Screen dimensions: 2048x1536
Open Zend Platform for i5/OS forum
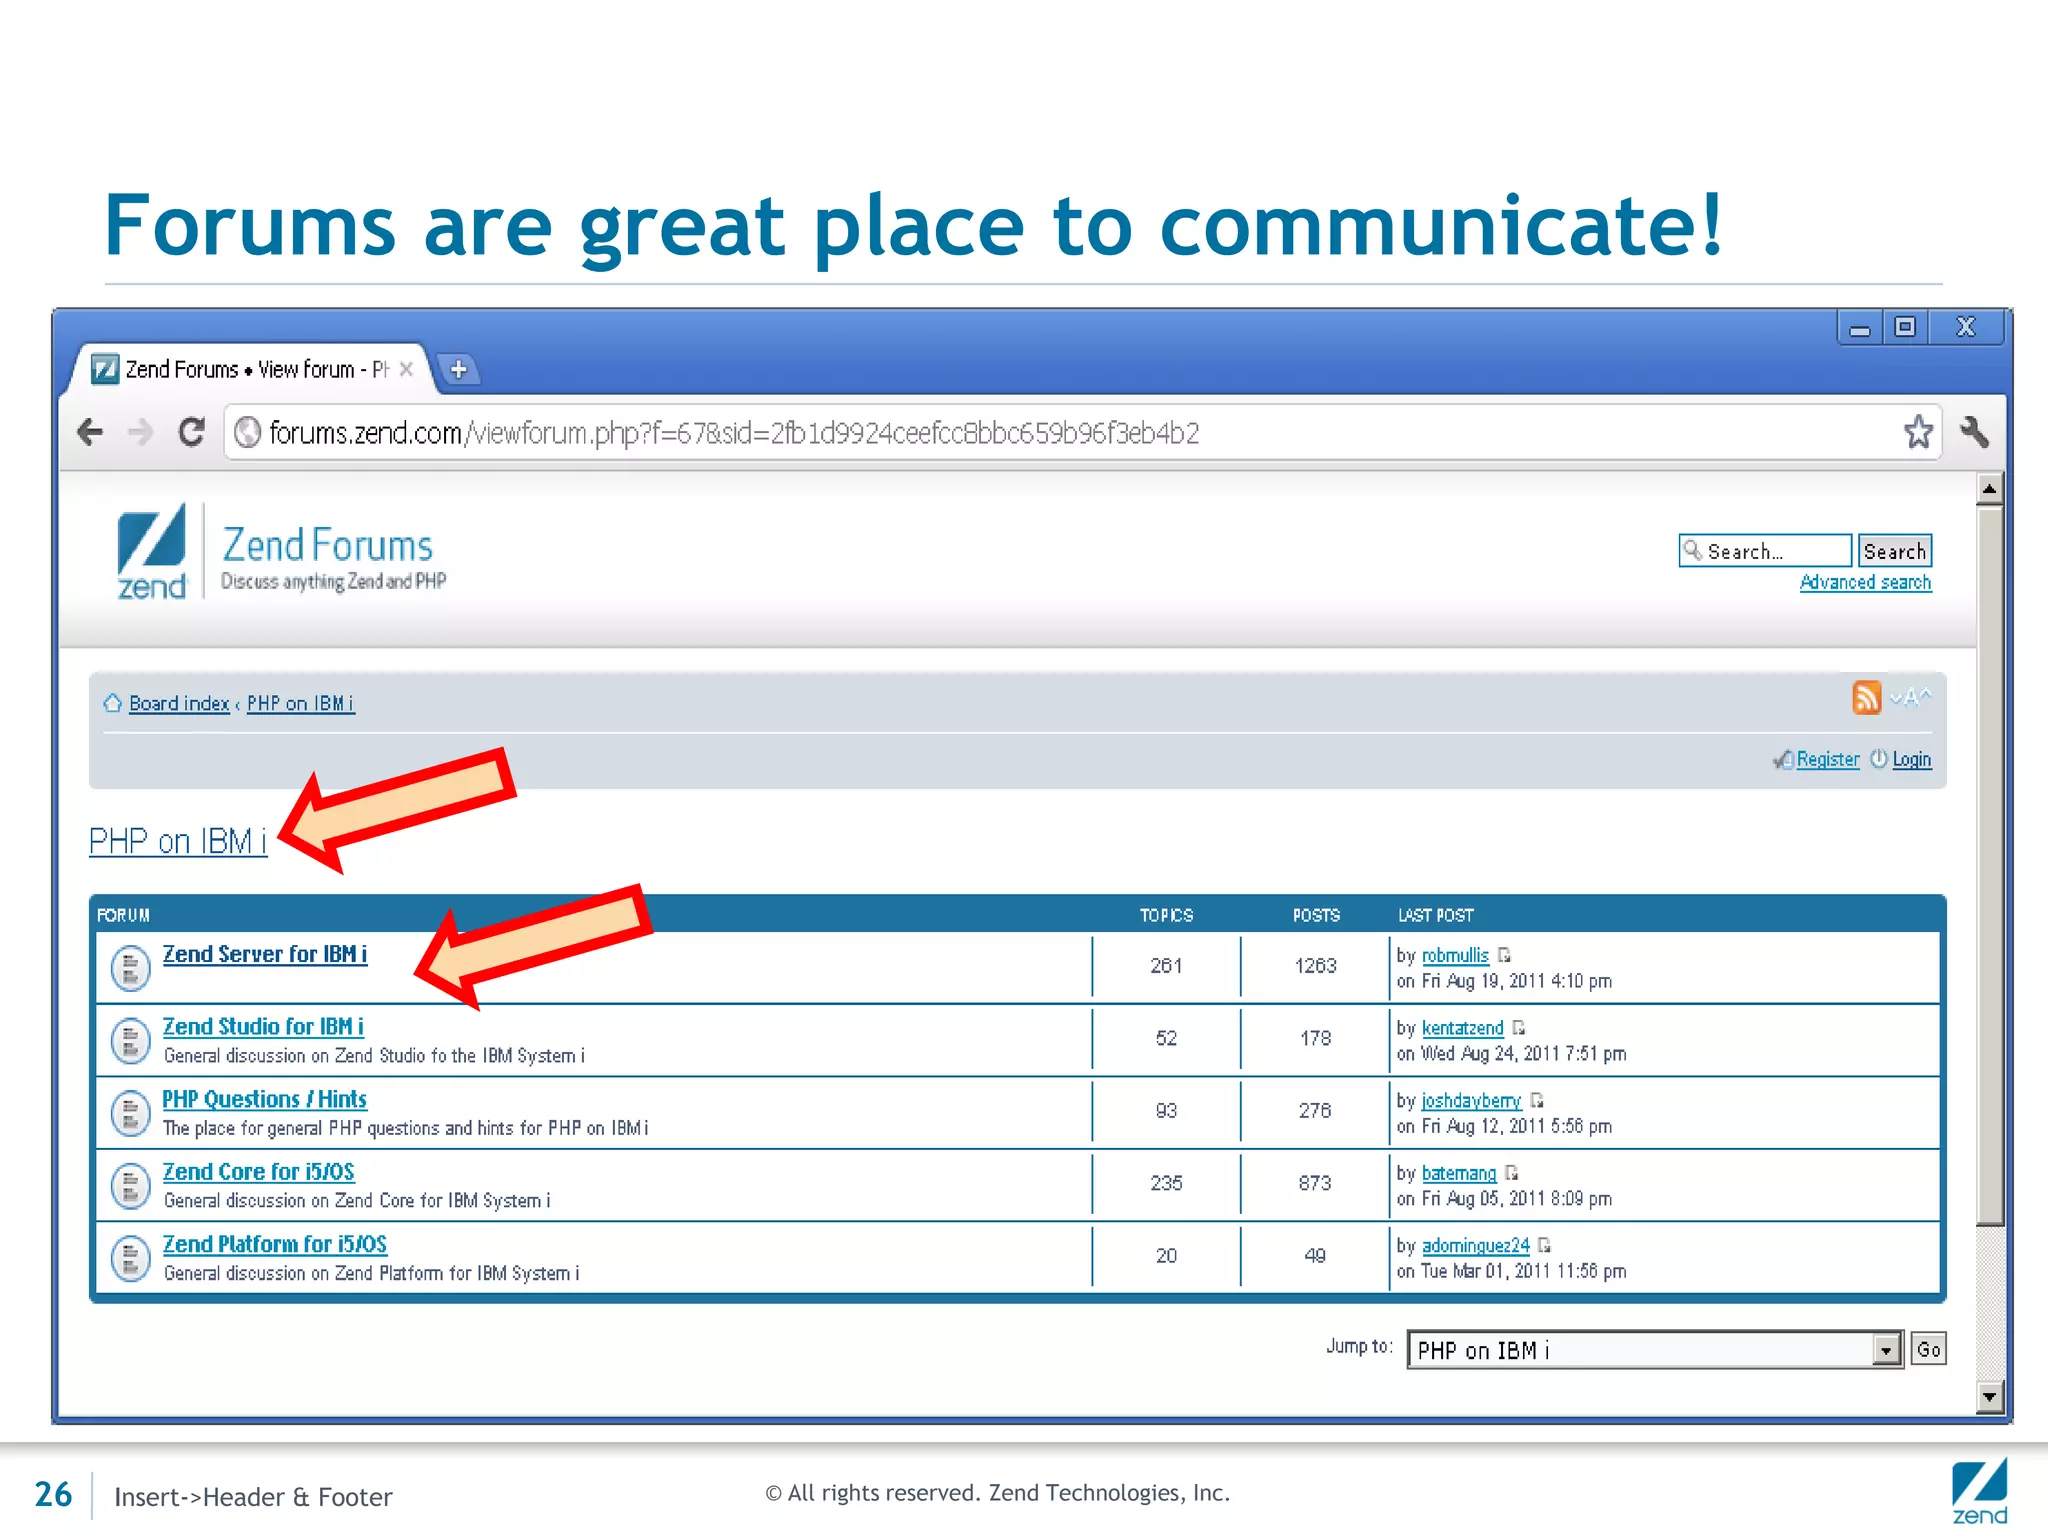(275, 1244)
